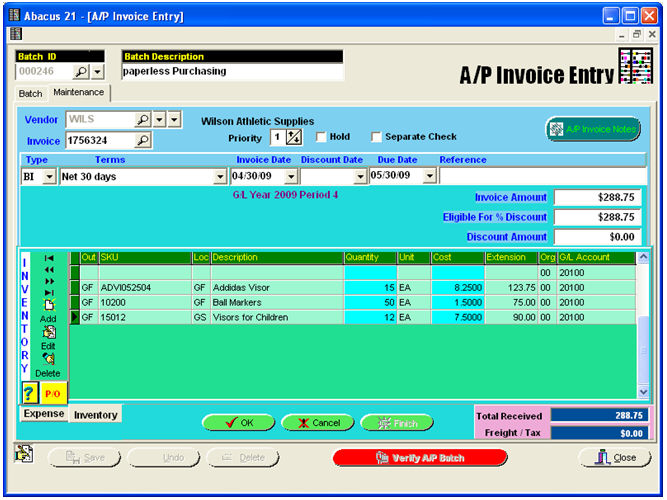Open Discount Date dropdown
The height and width of the screenshot is (500, 667).
tap(360, 176)
